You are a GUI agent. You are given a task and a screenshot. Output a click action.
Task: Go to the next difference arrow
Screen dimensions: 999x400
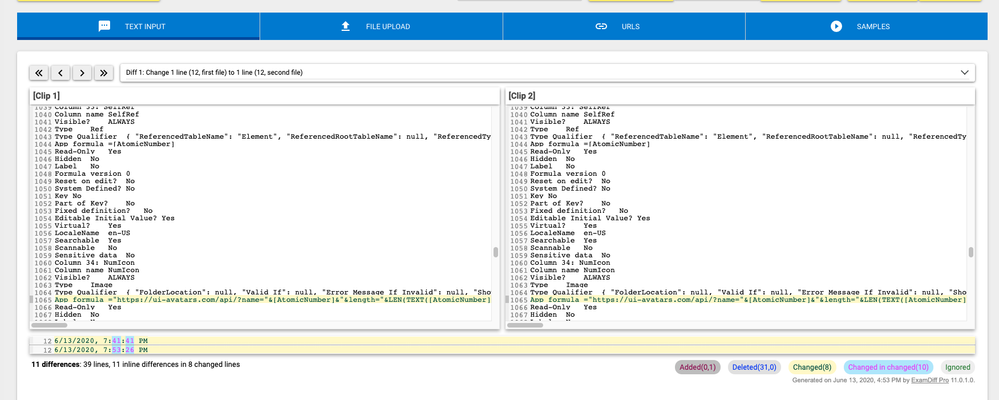click(x=82, y=73)
